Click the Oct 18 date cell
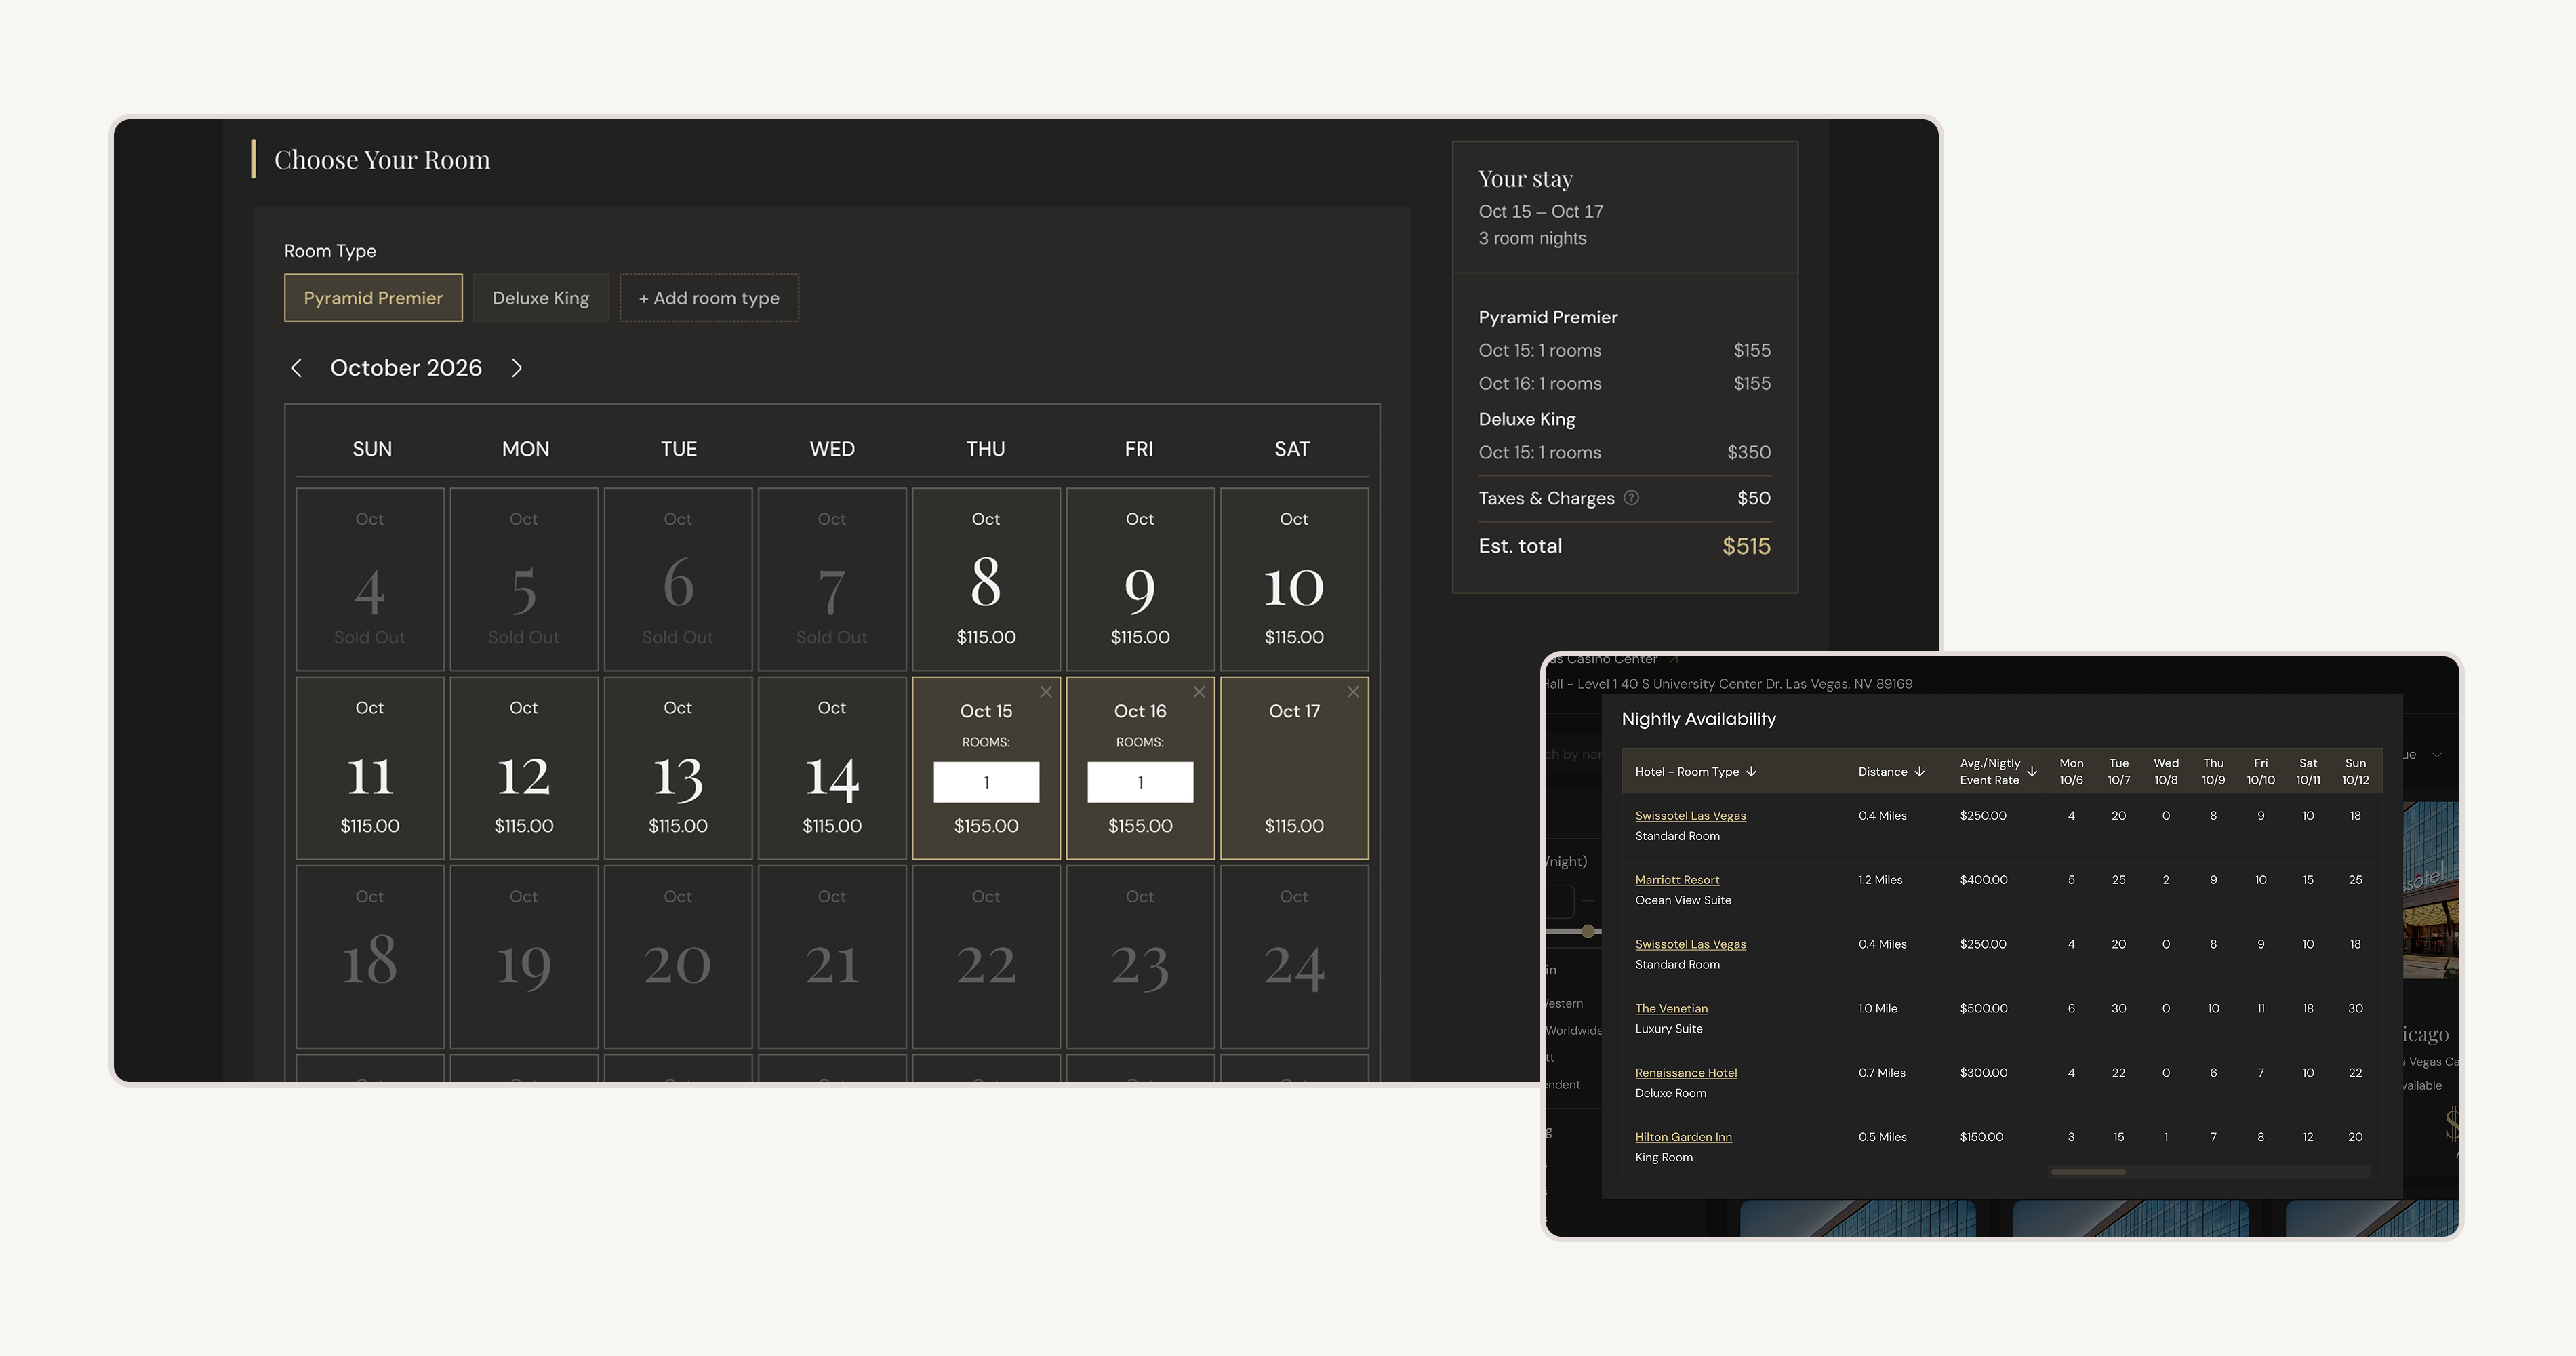 point(370,957)
